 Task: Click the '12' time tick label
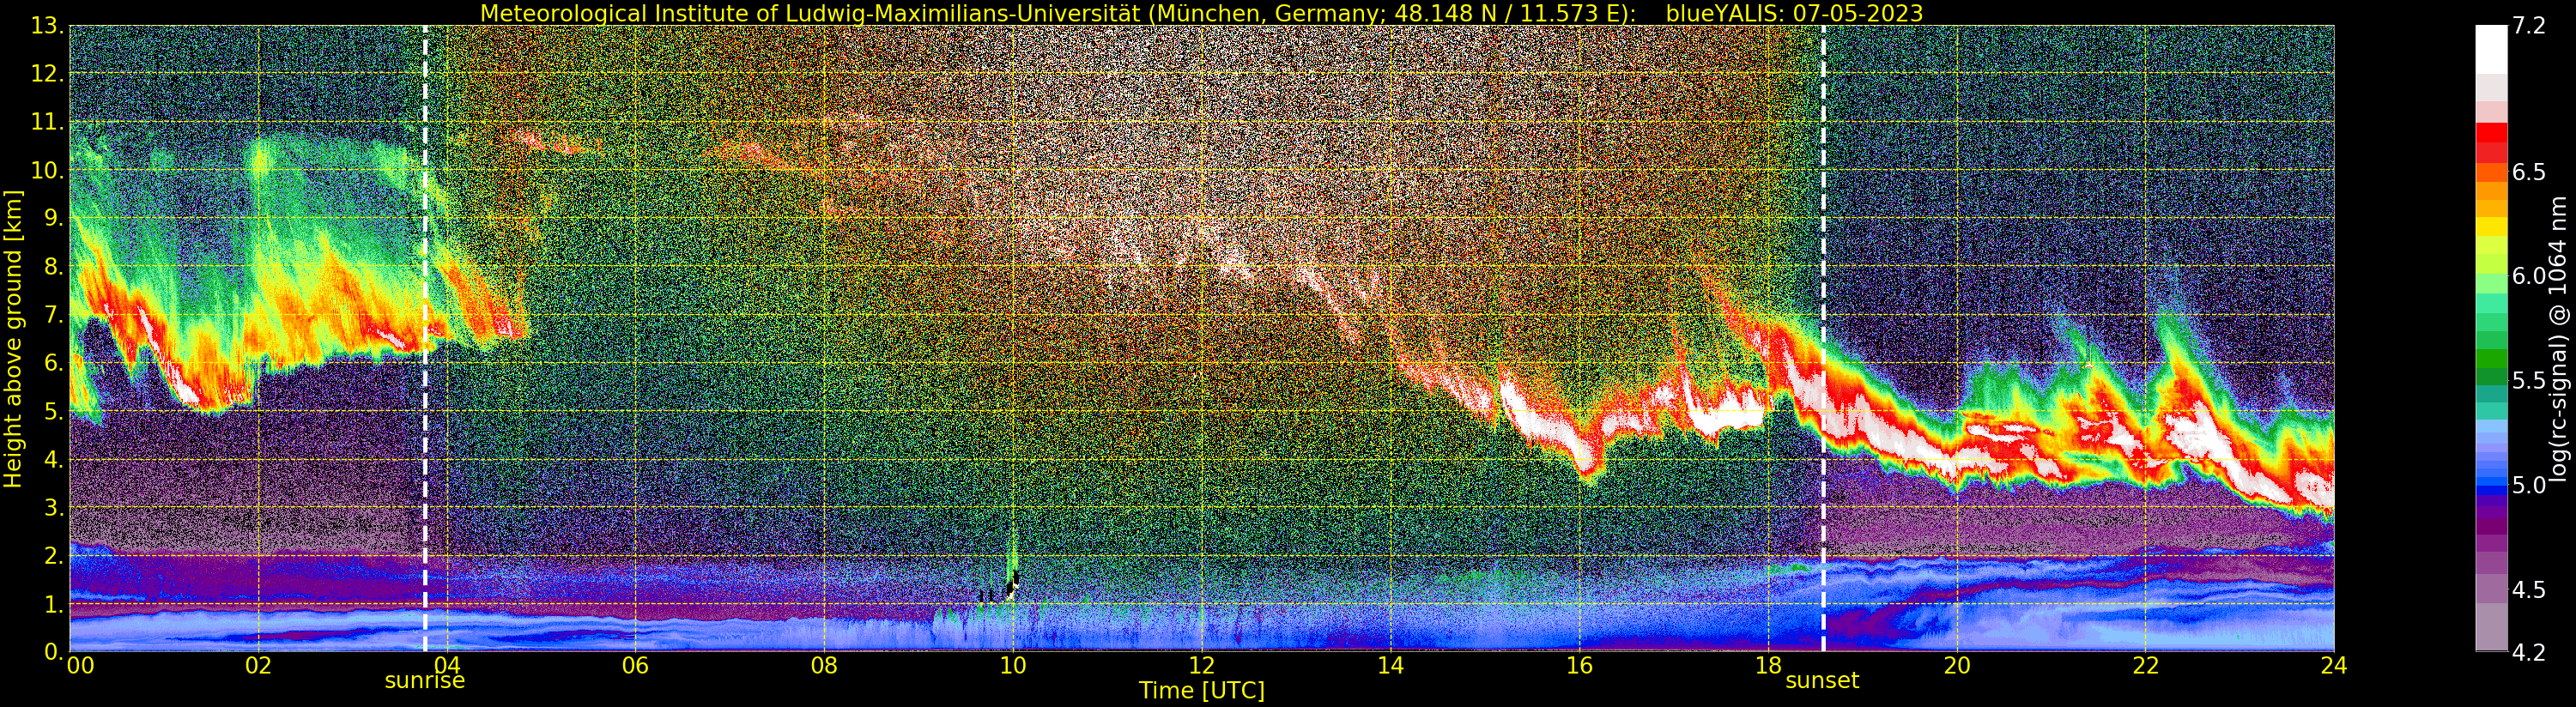coord(1202,666)
